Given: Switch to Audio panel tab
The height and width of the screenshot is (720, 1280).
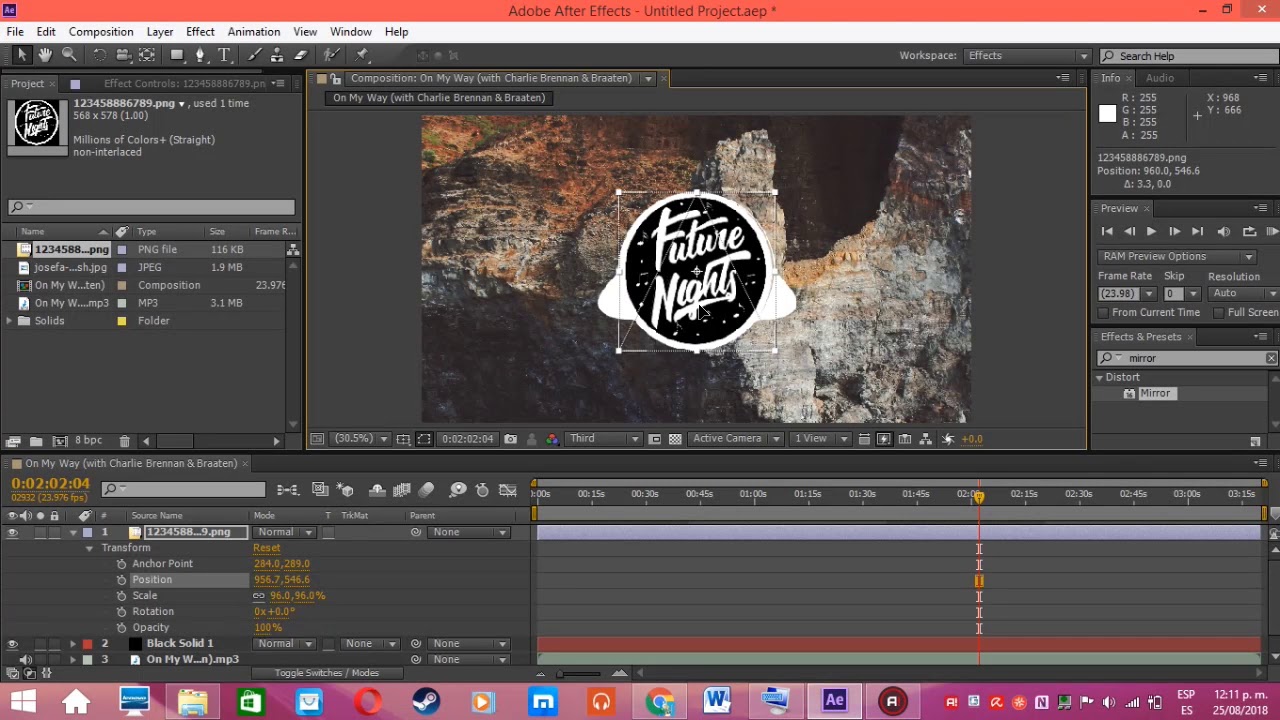Looking at the screenshot, I should coord(1160,78).
